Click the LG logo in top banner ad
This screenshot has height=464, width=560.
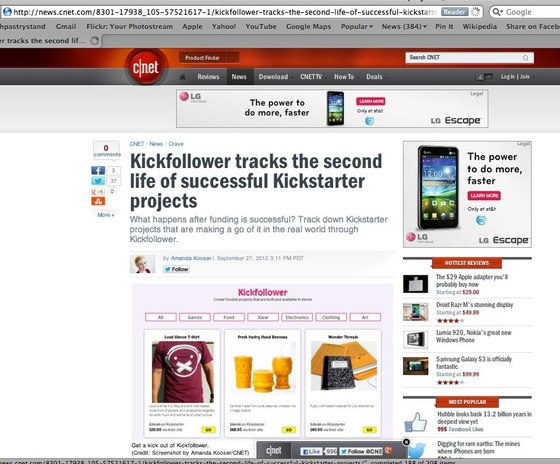tap(190, 96)
